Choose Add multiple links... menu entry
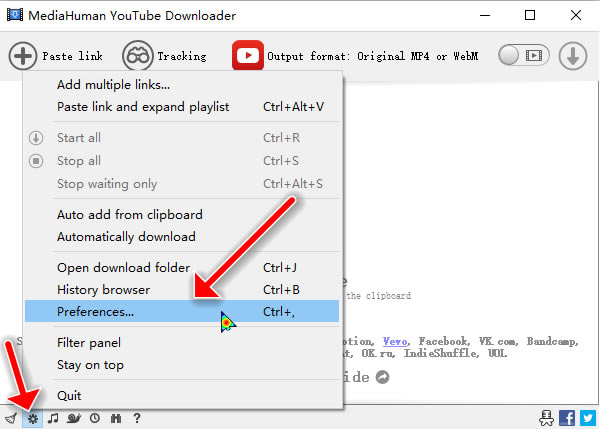 tap(182, 85)
